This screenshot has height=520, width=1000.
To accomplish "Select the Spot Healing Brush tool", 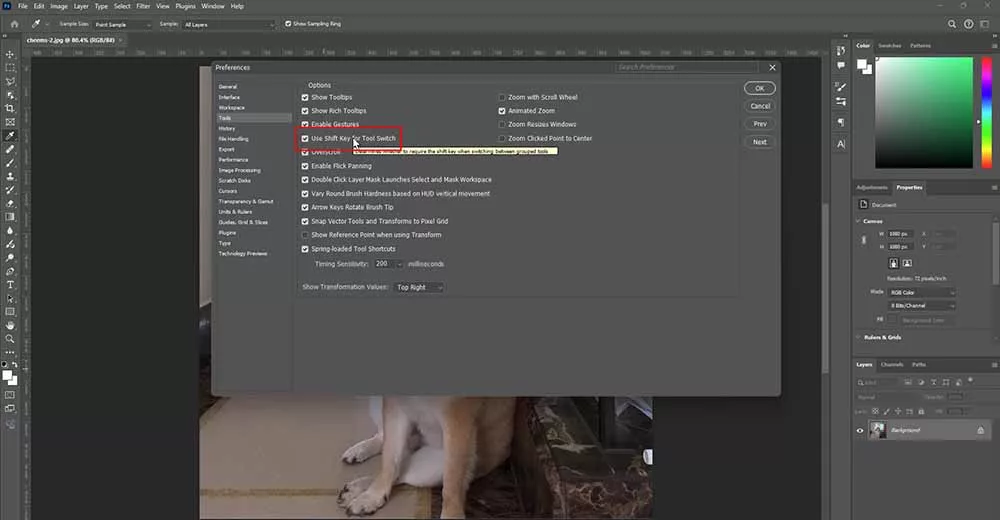I will [10, 149].
